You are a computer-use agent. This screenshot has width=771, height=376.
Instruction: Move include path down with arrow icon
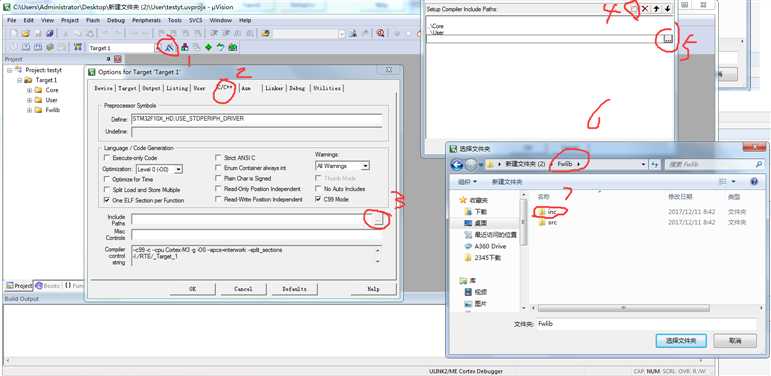click(667, 9)
